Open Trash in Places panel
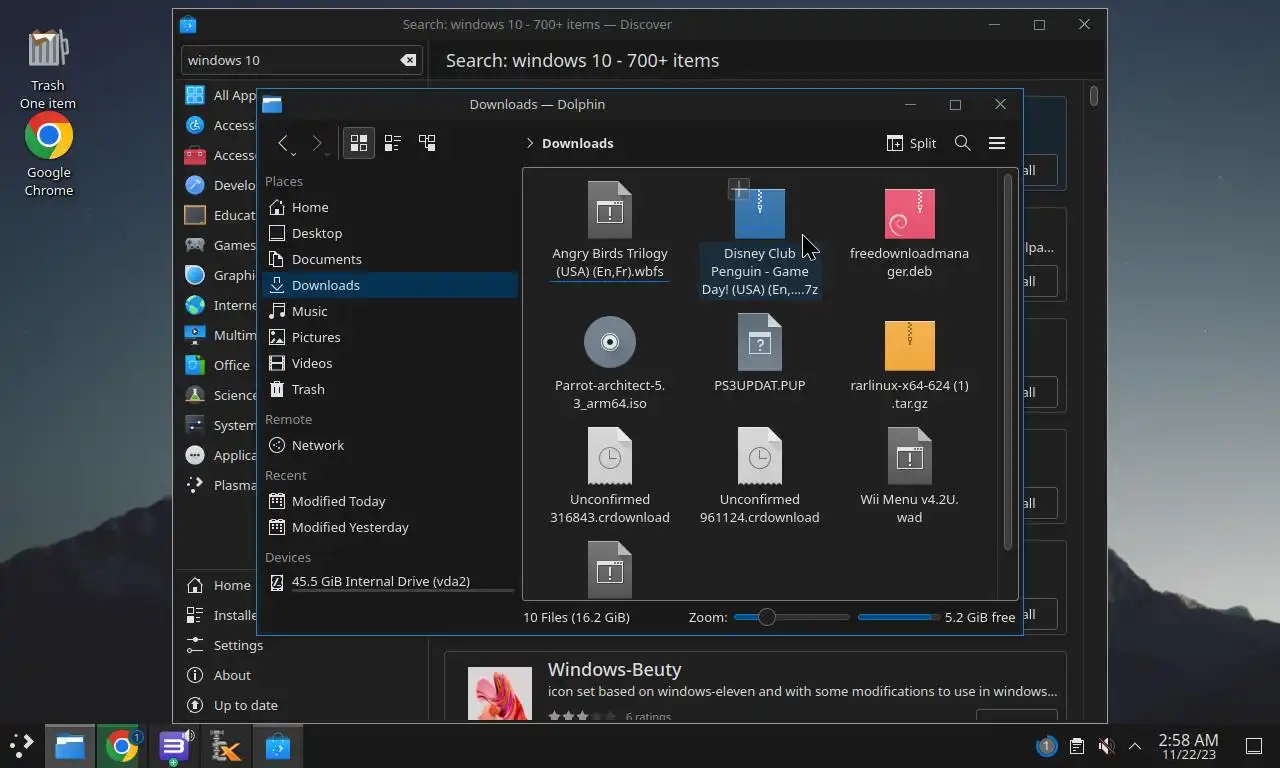 tap(390, 389)
